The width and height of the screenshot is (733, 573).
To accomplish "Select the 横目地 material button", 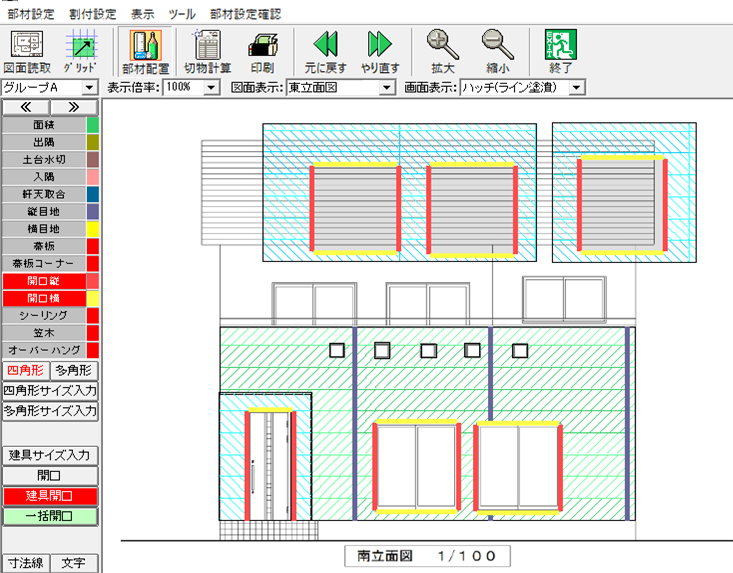I will [x=44, y=229].
